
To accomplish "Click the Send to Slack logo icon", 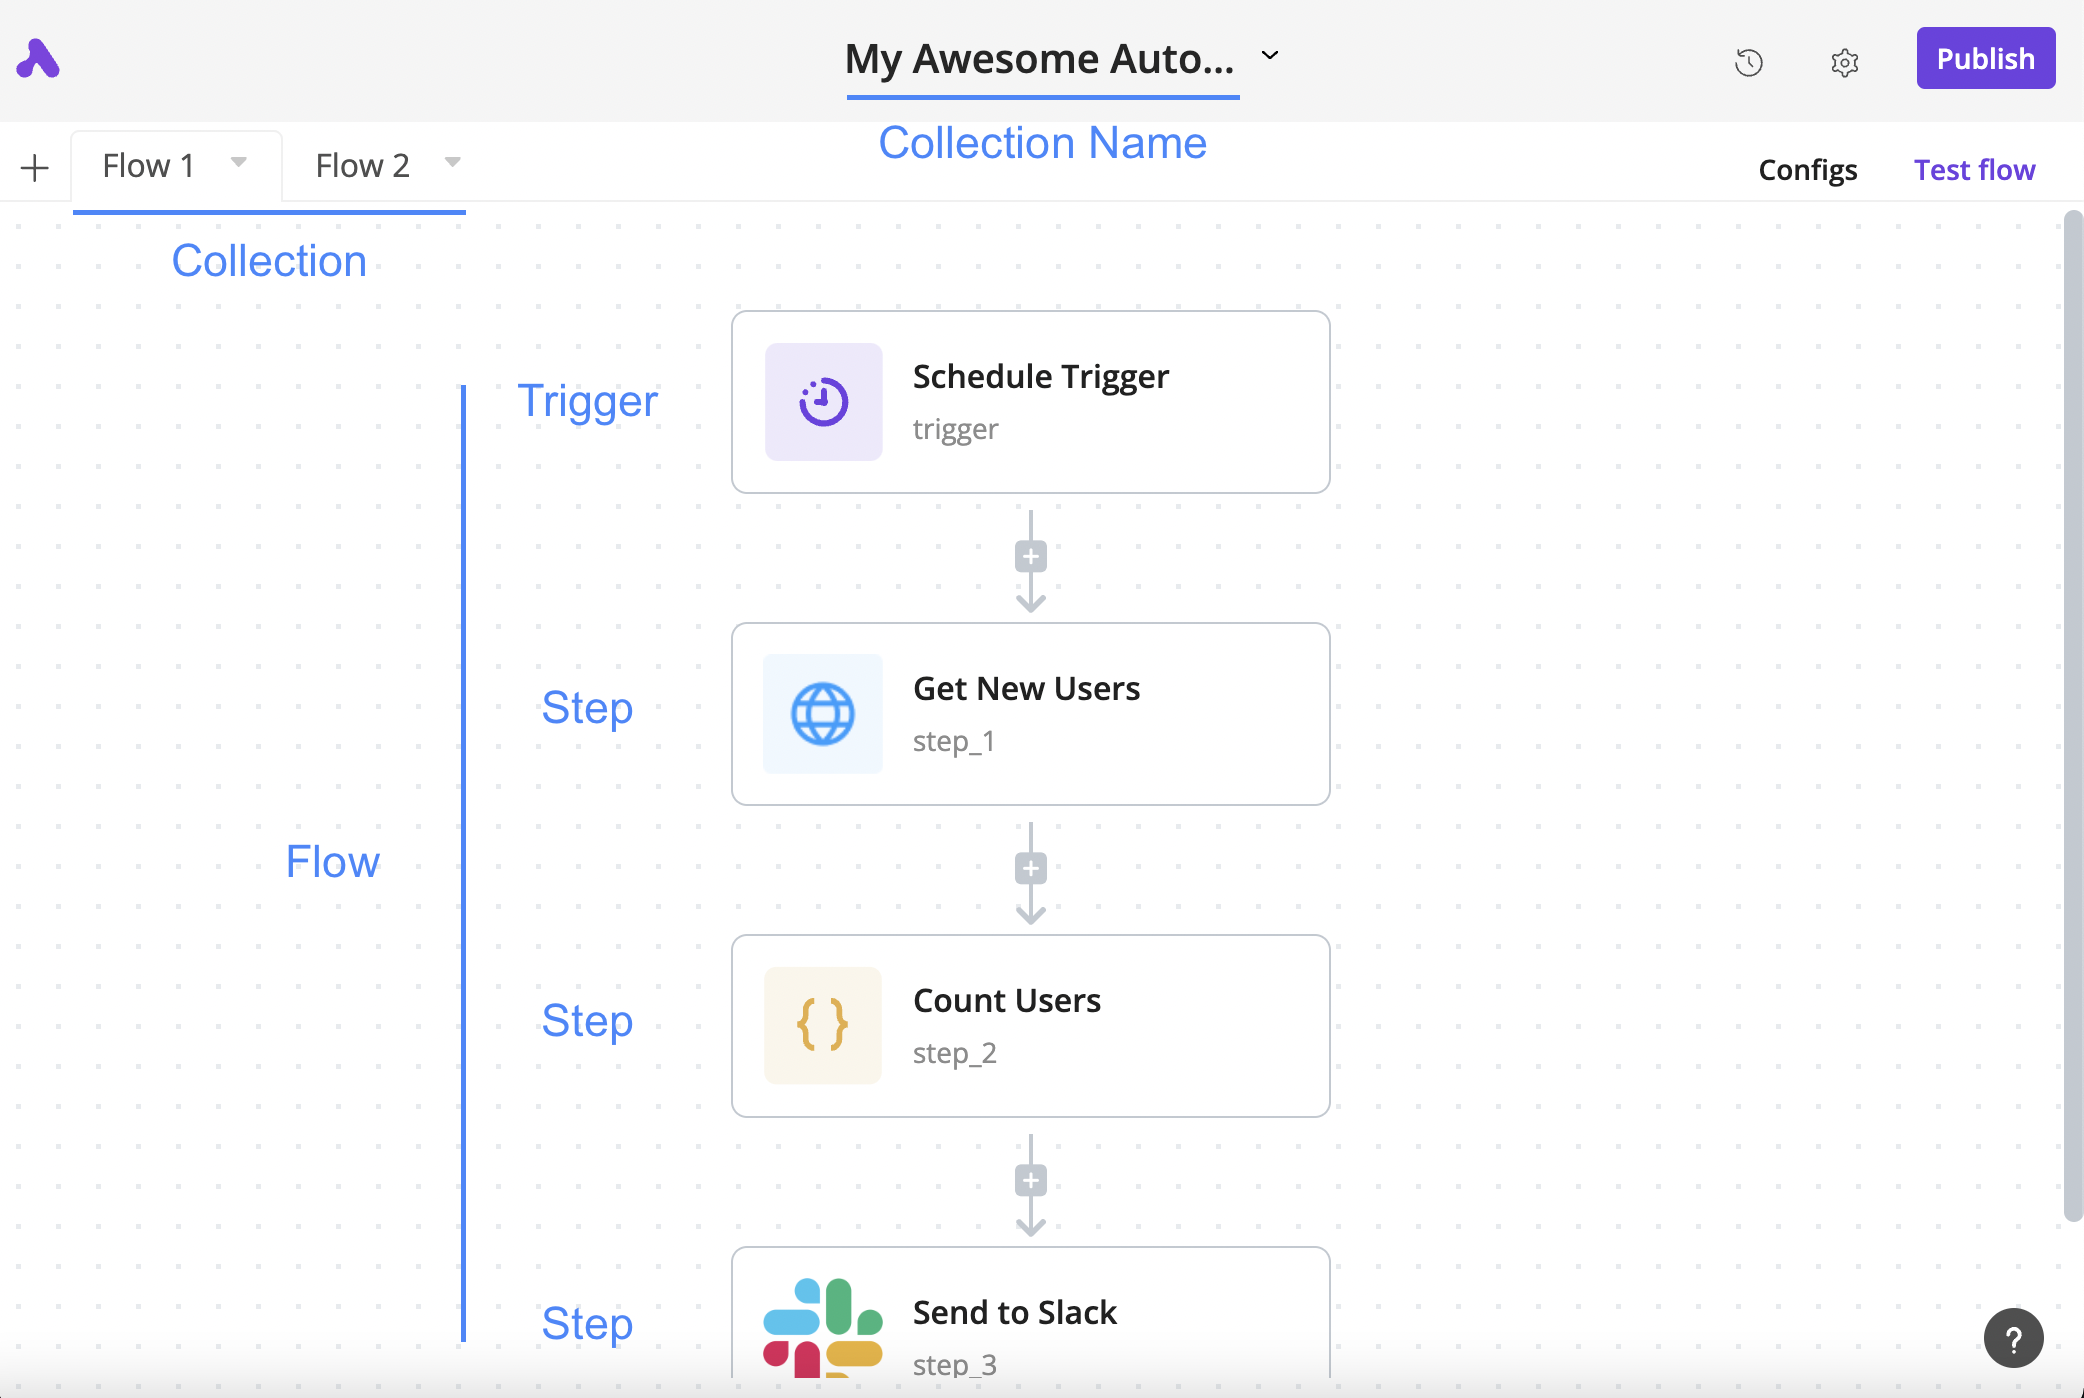I will (823, 1327).
